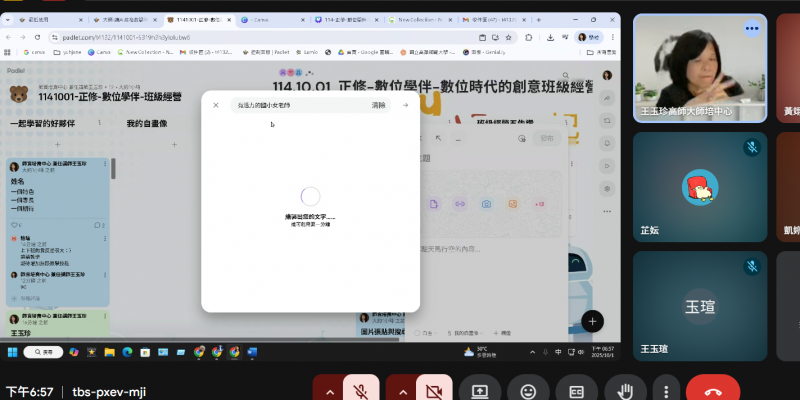This screenshot has height=400, width=800.
Task: Open the 我的自畫像 section dropdown
Action: point(465,333)
